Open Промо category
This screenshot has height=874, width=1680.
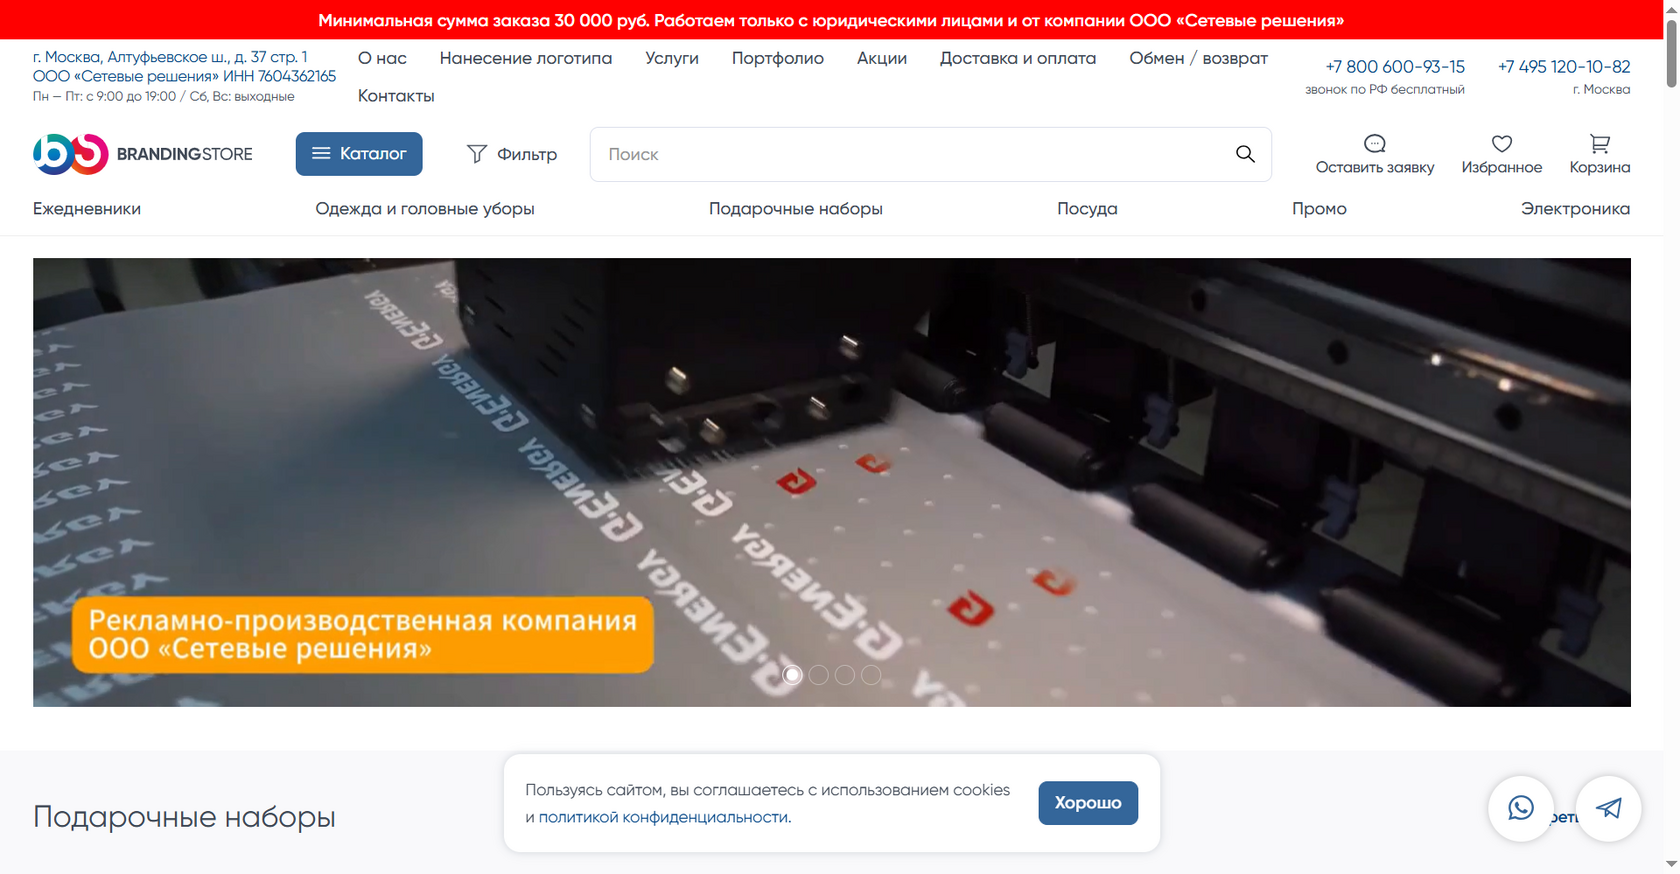point(1319,209)
